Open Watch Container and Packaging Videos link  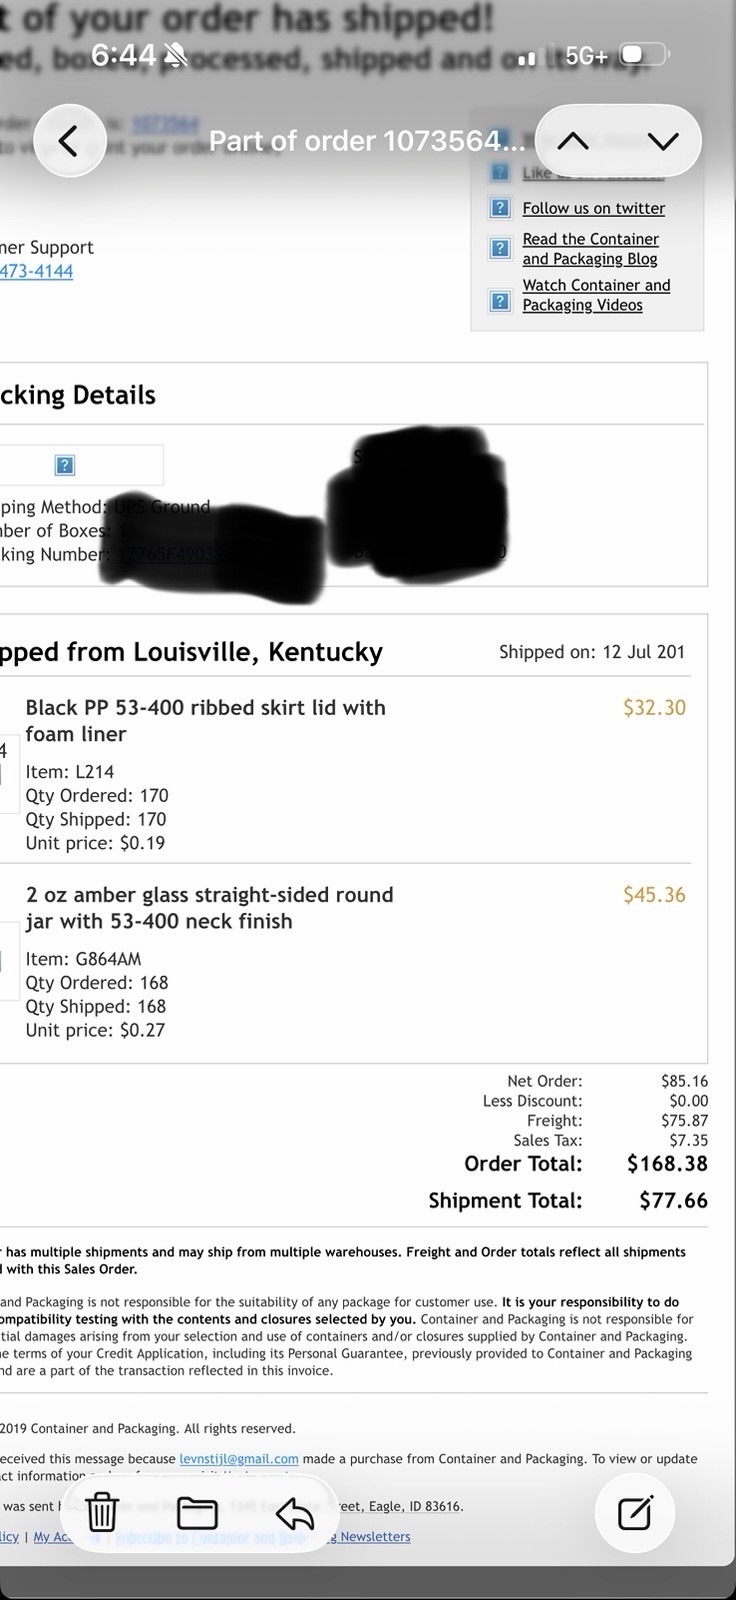pyautogui.click(x=596, y=295)
